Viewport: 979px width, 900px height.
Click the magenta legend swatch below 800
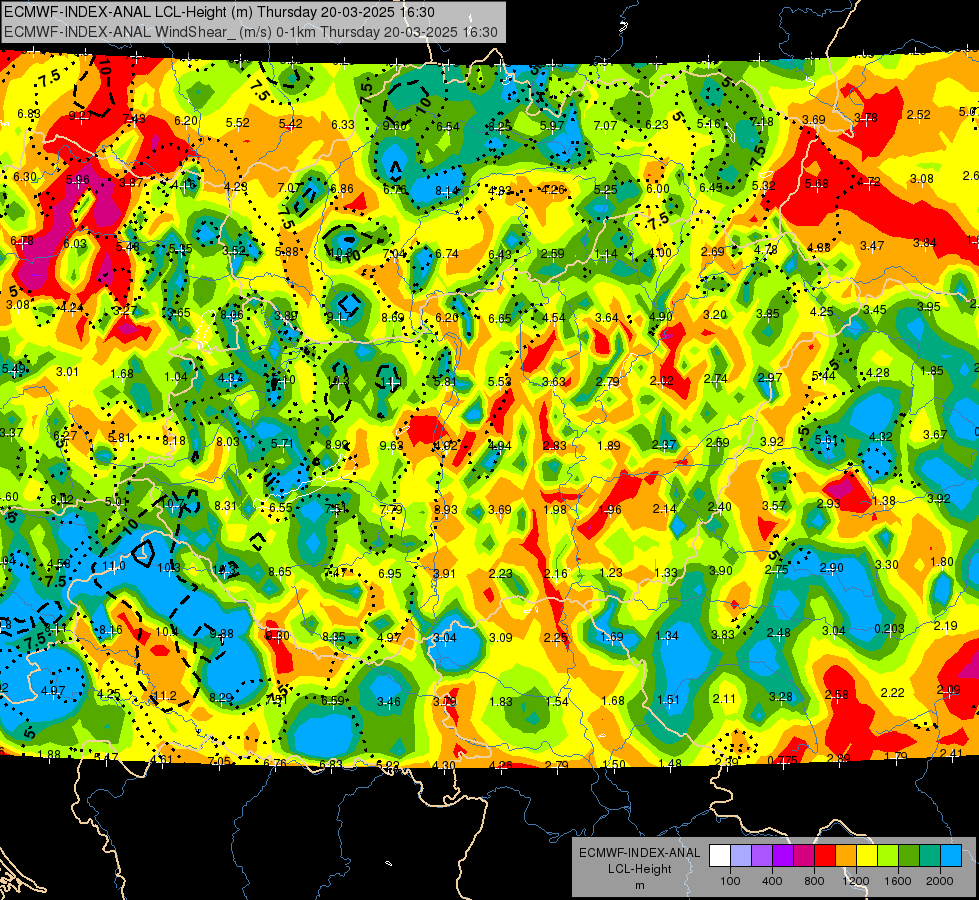tap(804, 856)
